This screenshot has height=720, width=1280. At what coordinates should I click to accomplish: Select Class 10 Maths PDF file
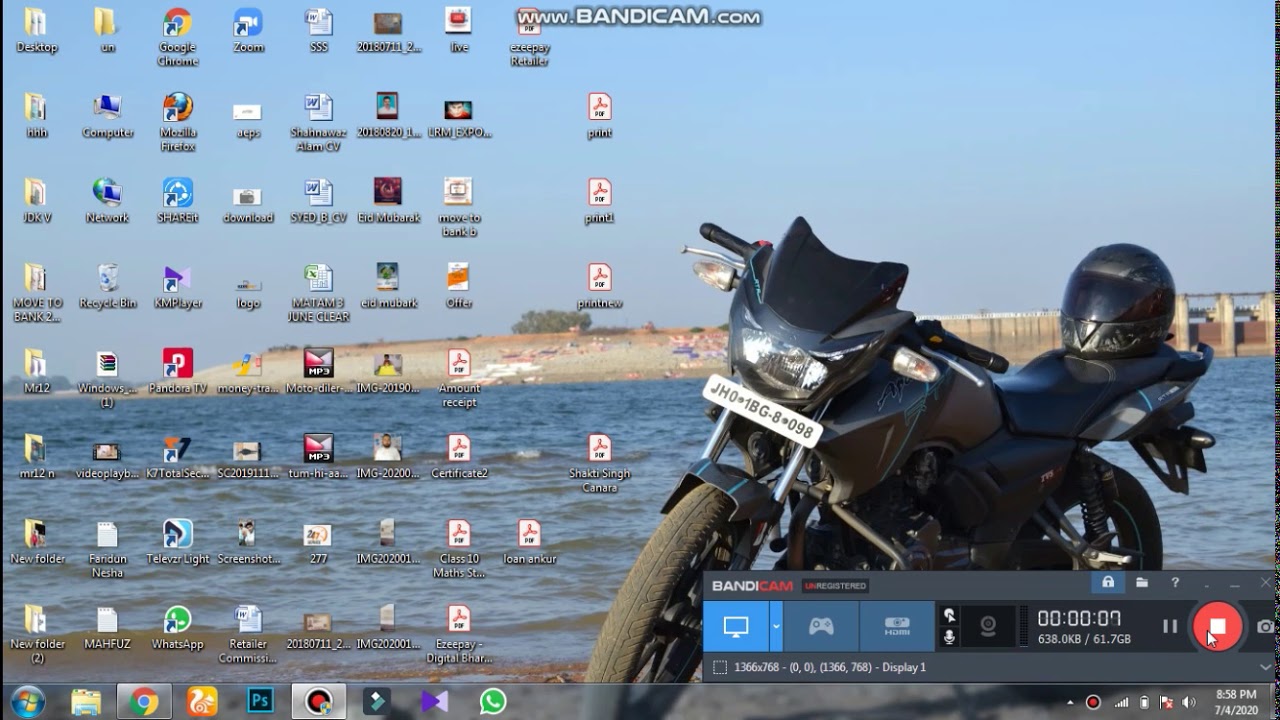(459, 548)
